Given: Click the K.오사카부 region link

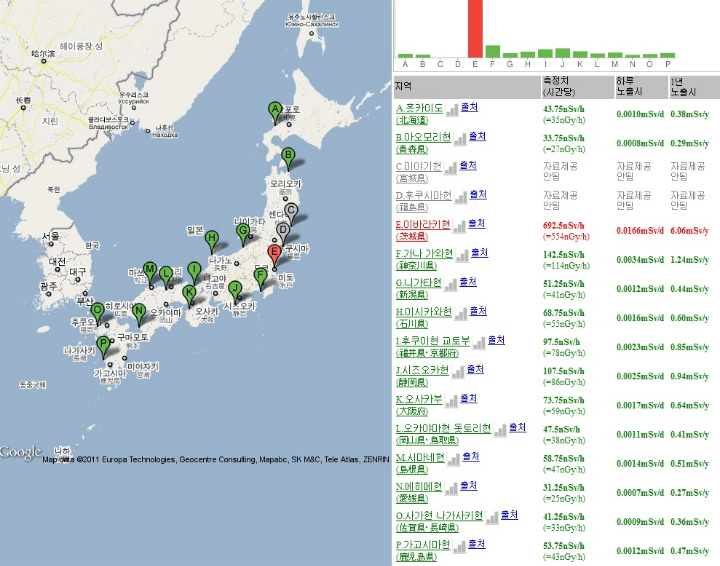Looking at the screenshot, I should (x=418, y=400).
